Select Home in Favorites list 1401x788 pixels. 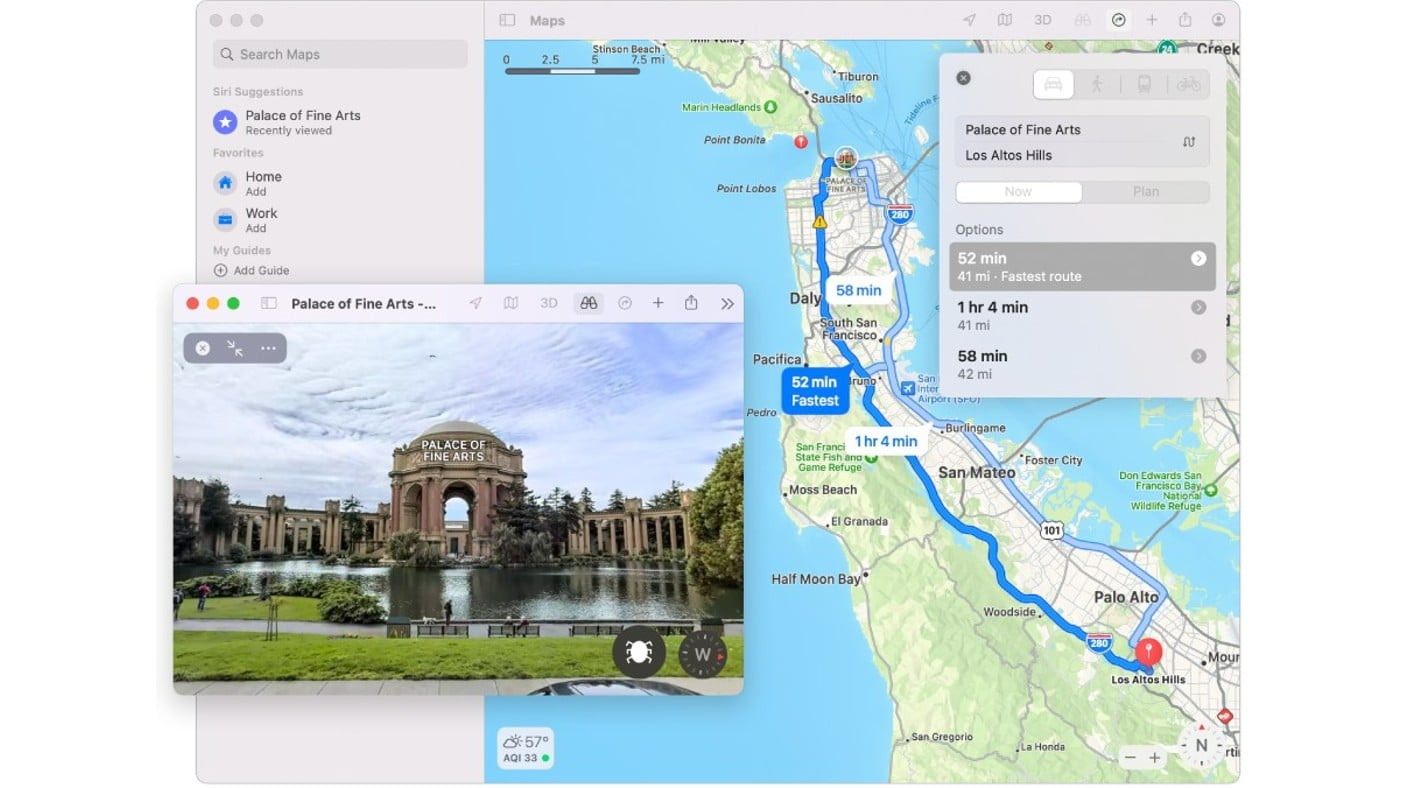[263, 183]
